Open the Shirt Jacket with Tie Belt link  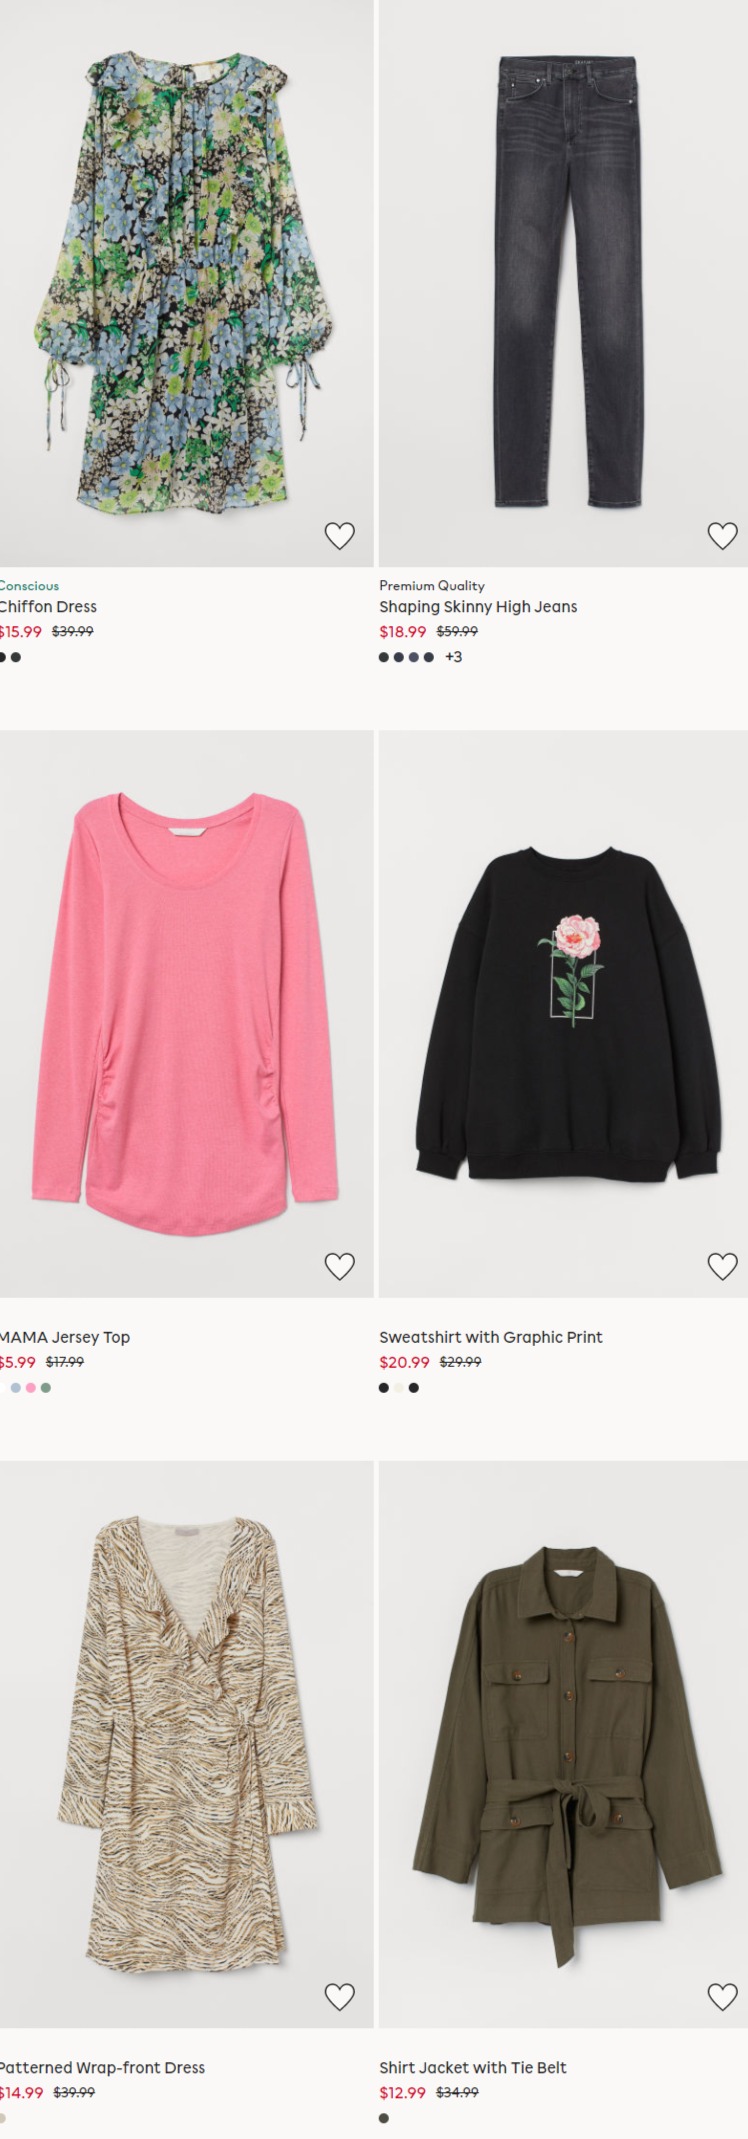[473, 2068]
